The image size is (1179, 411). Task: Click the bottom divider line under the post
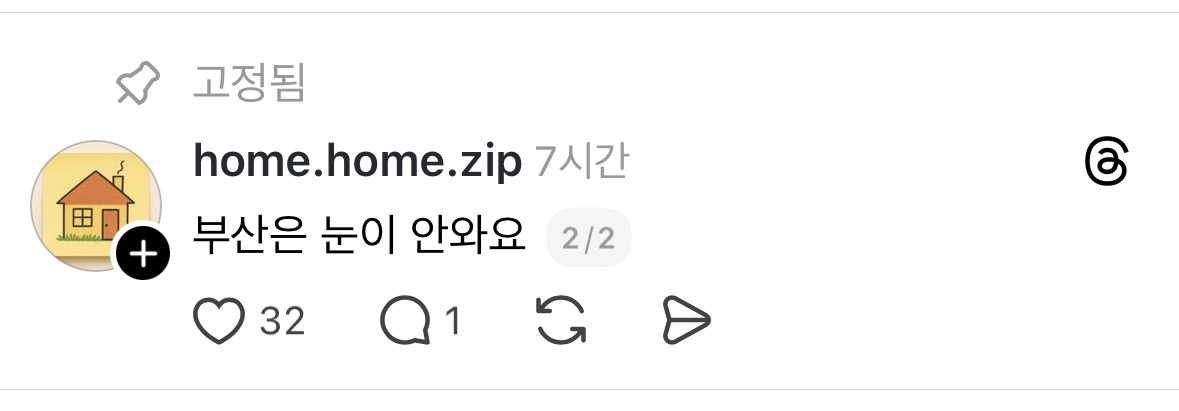(590, 389)
